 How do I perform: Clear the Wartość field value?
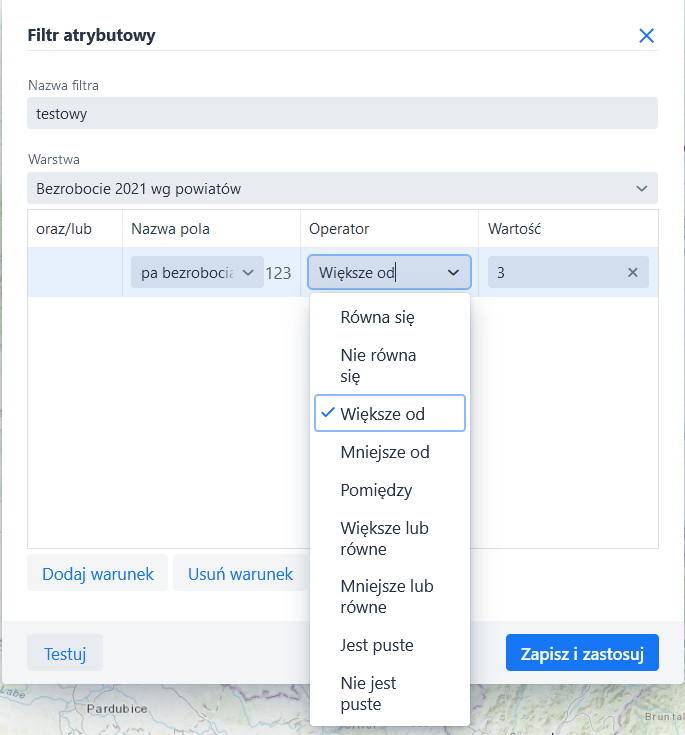click(x=632, y=272)
